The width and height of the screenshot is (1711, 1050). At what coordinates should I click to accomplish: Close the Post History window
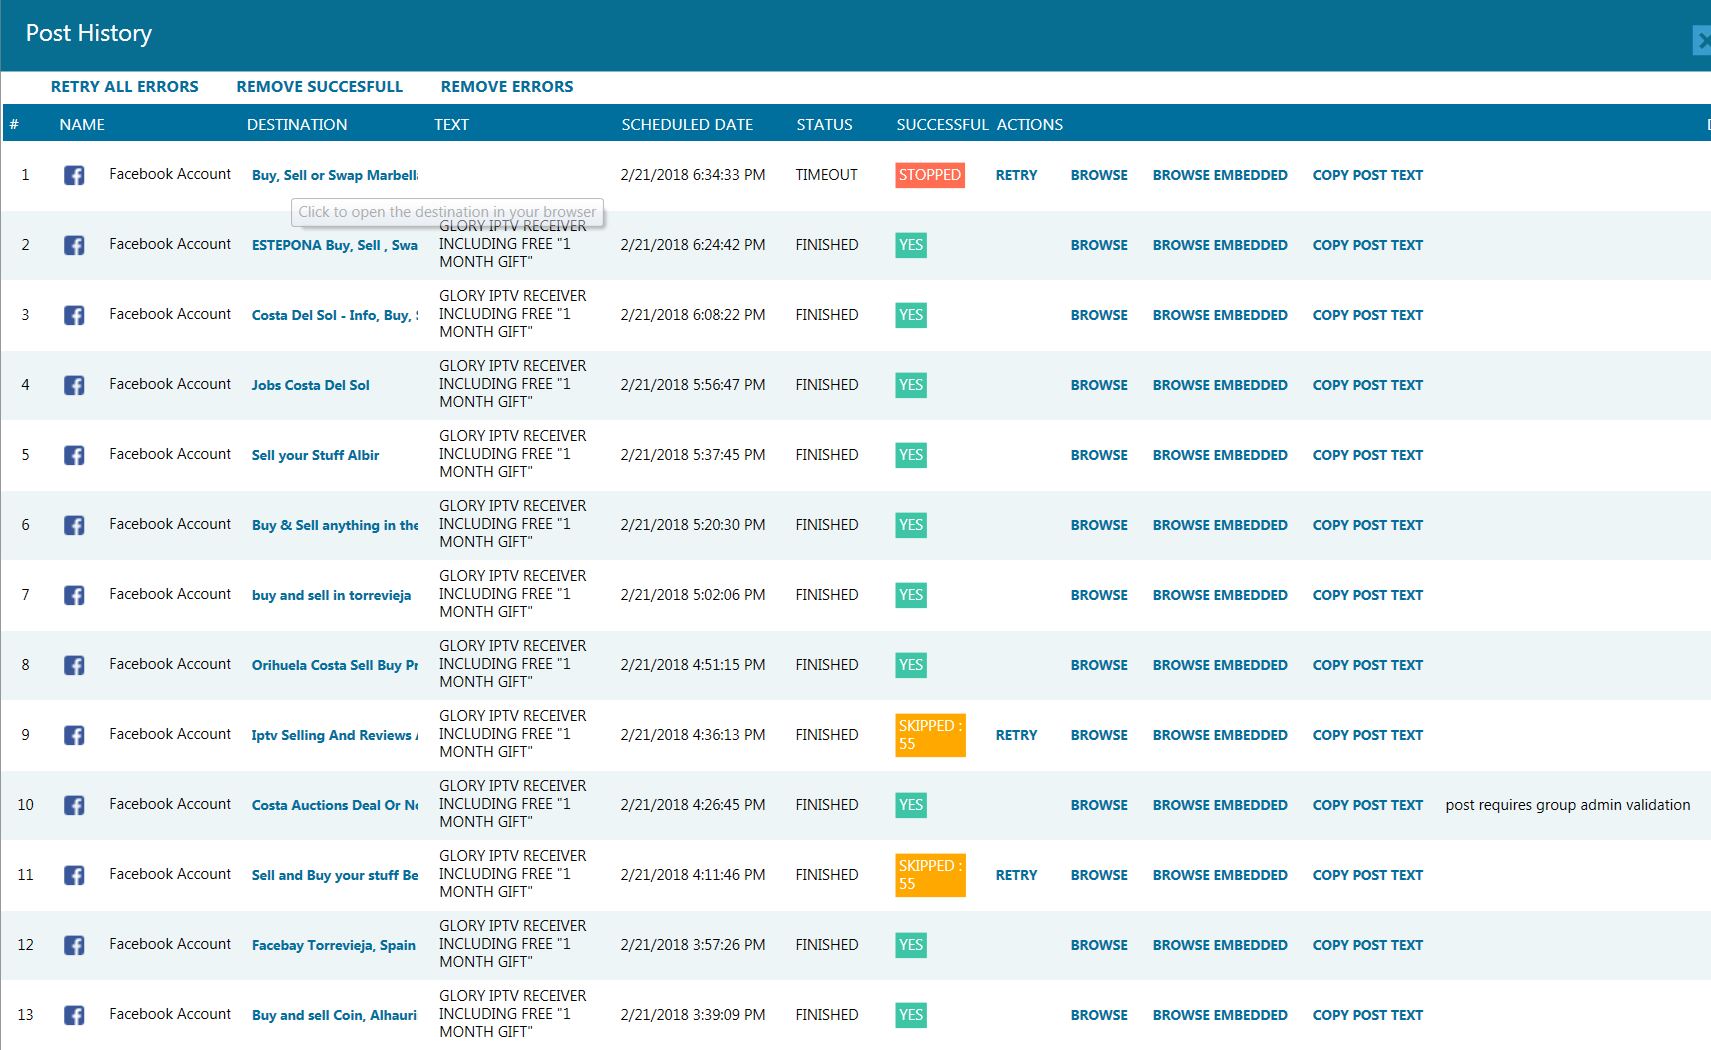point(1702,40)
